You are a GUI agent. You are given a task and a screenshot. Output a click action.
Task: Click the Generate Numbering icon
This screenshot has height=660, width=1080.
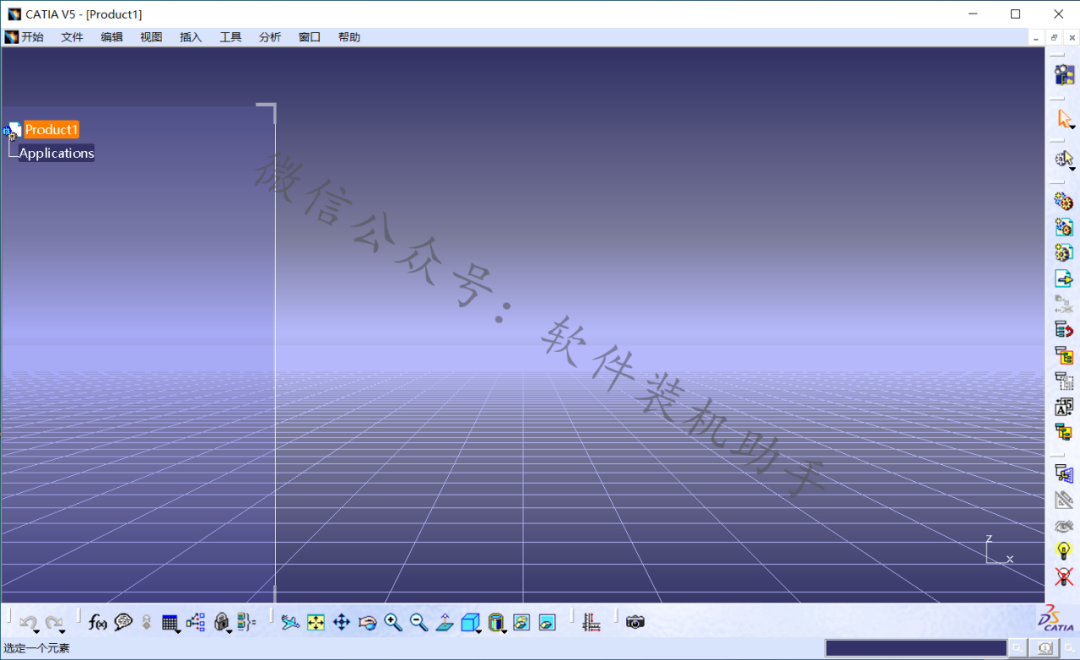(x=1063, y=407)
